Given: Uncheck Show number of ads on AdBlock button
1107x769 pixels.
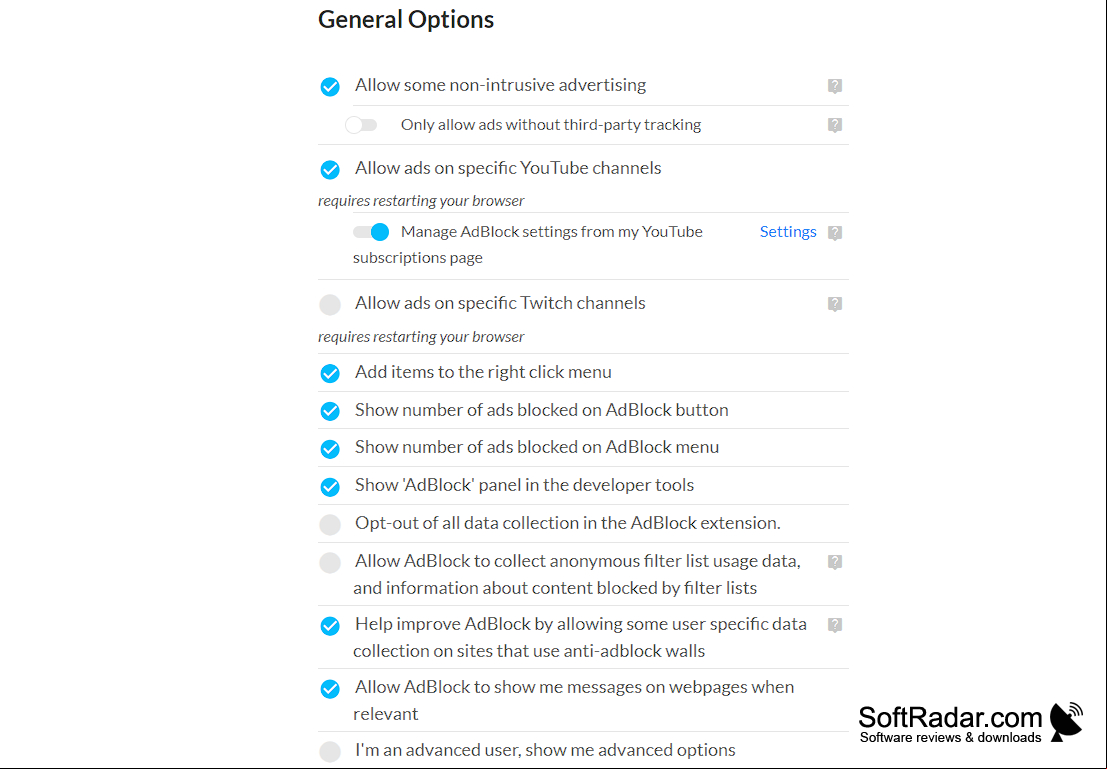Looking at the screenshot, I should pyautogui.click(x=330, y=411).
